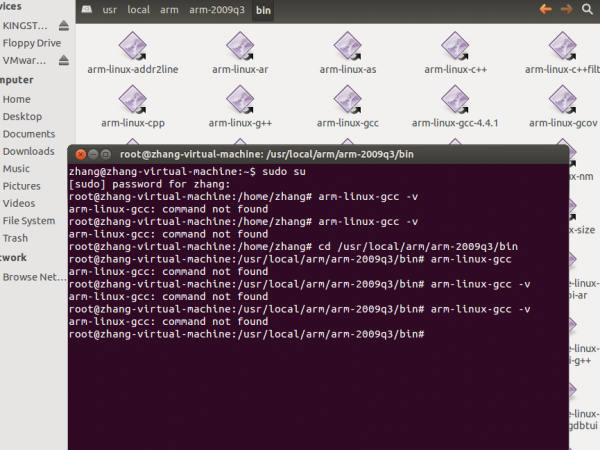Viewport: 600px width, 450px height.
Task: Select File System in the sidebar
Action: click(29, 220)
